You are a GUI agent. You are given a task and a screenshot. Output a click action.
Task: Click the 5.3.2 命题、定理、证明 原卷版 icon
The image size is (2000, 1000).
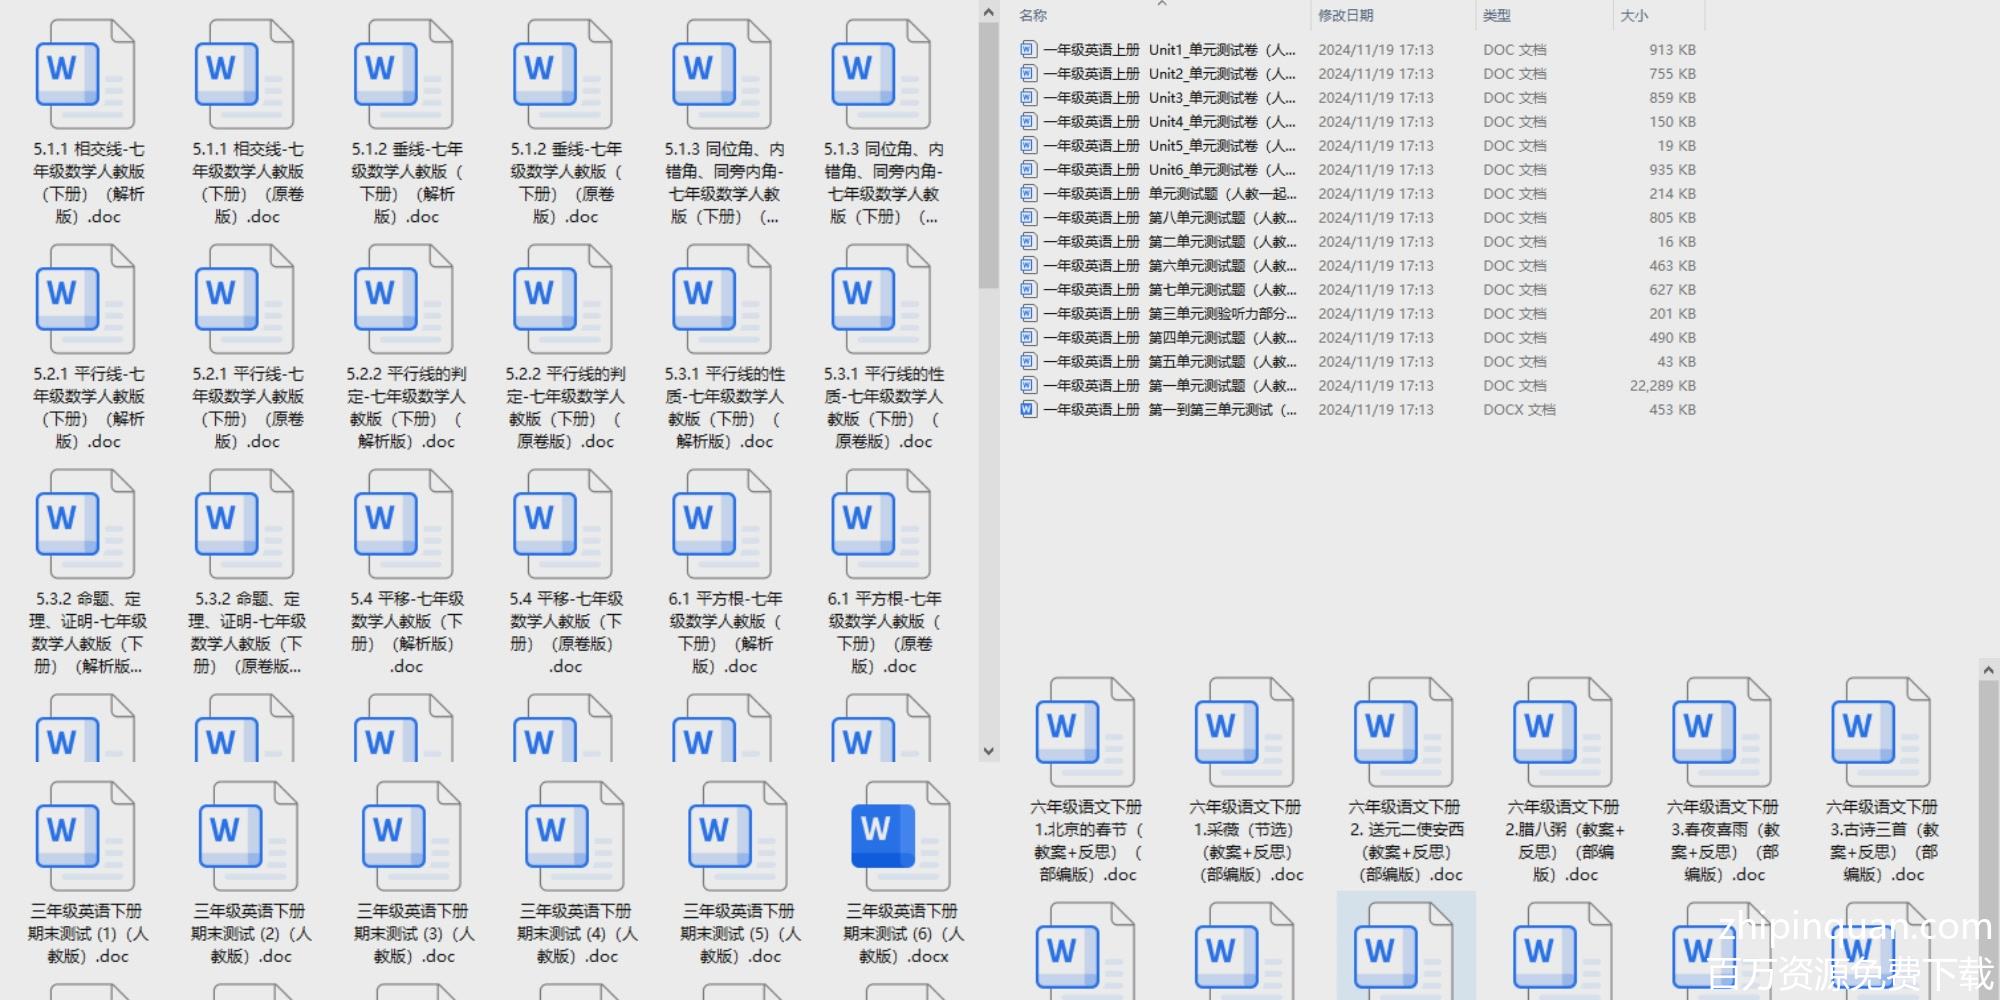[x=245, y=525]
